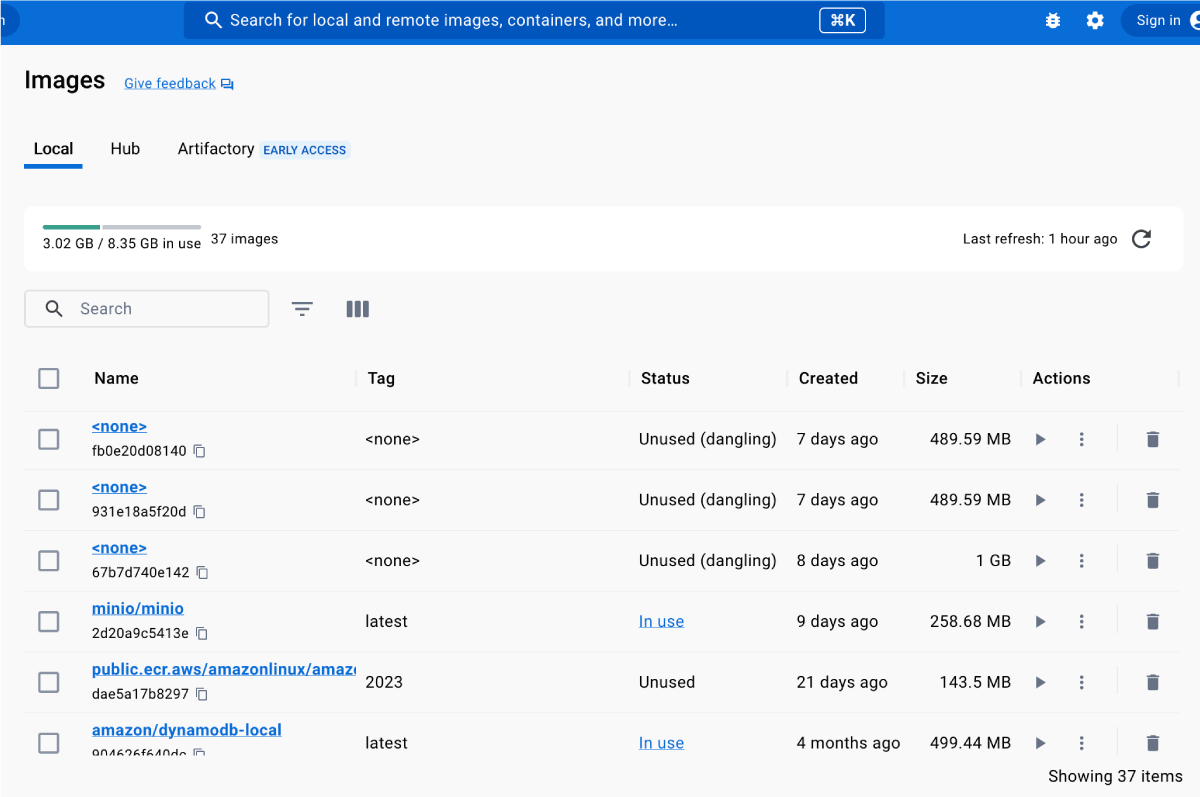
Task: Open the troubleshoot bug icon
Action: coord(1052,21)
